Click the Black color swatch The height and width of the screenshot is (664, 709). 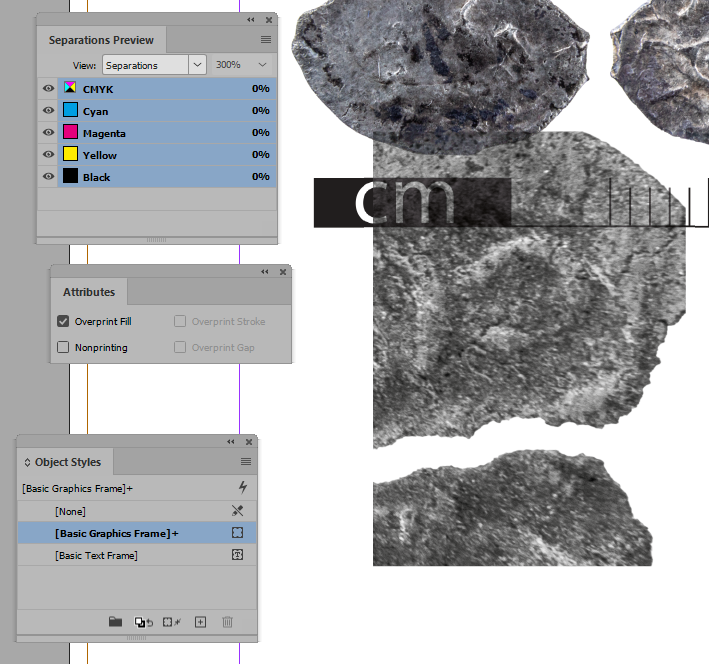click(70, 176)
